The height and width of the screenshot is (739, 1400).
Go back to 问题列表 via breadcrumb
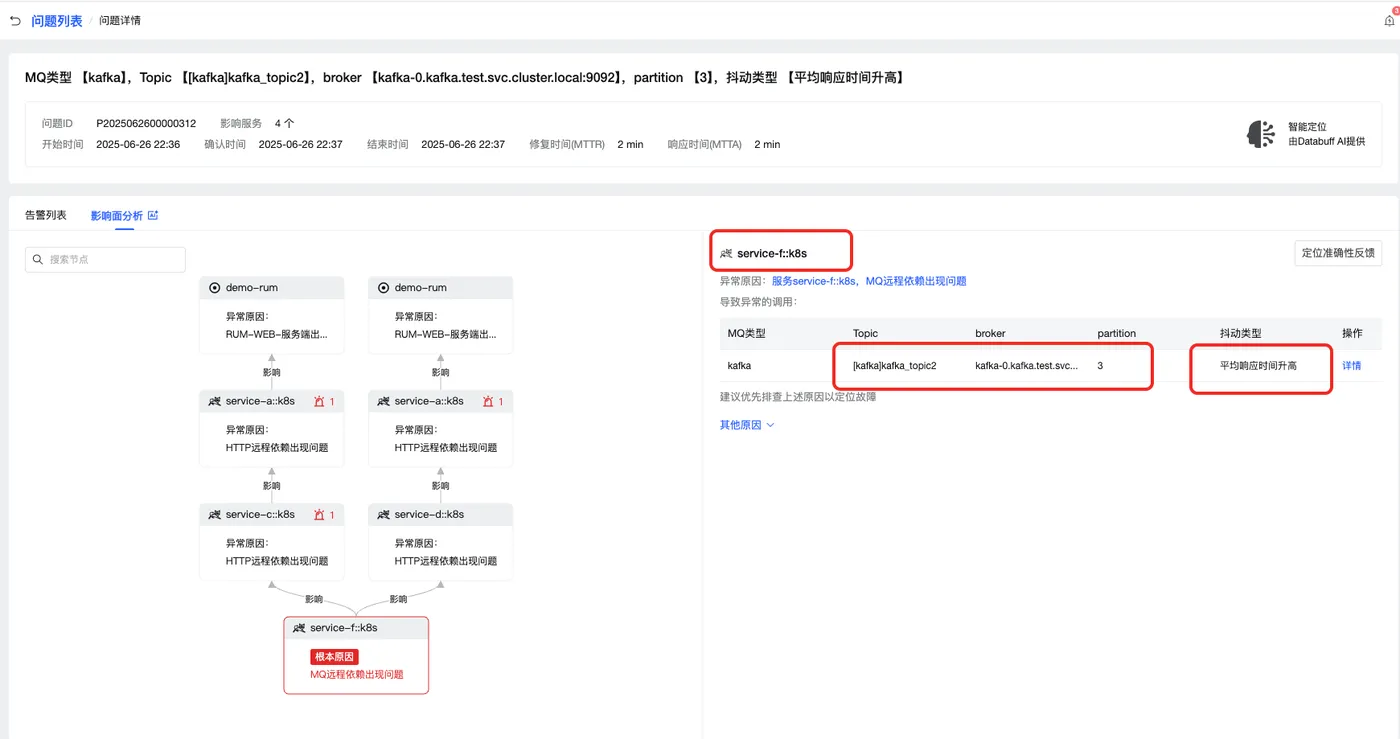pyautogui.click(x=57, y=21)
